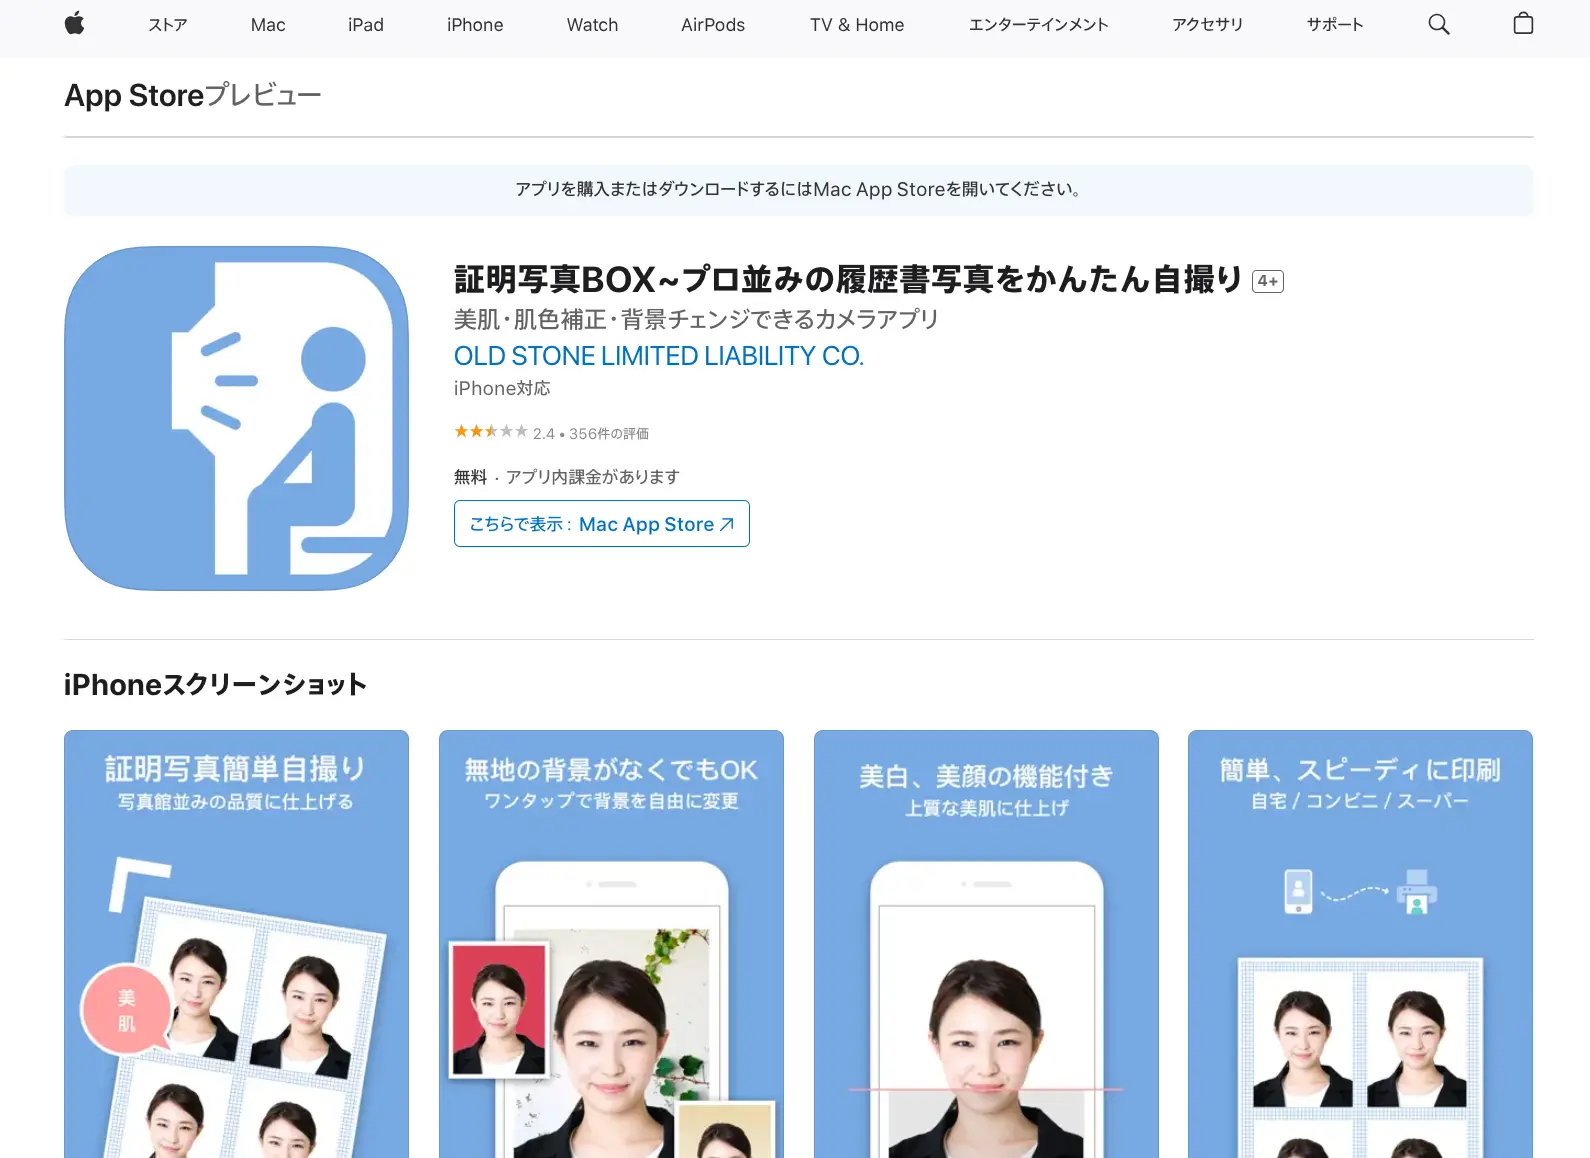
Task: Open the iPad menu item
Action: (366, 25)
